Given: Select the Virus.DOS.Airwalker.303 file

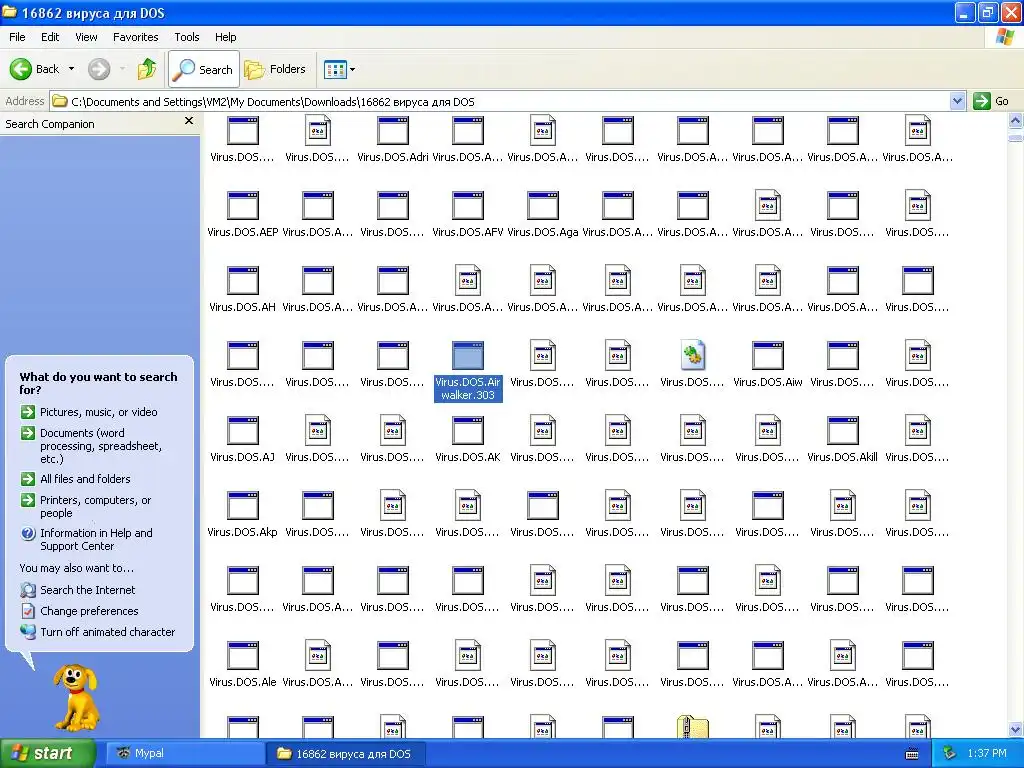Looking at the screenshot, I should [468, 370].
